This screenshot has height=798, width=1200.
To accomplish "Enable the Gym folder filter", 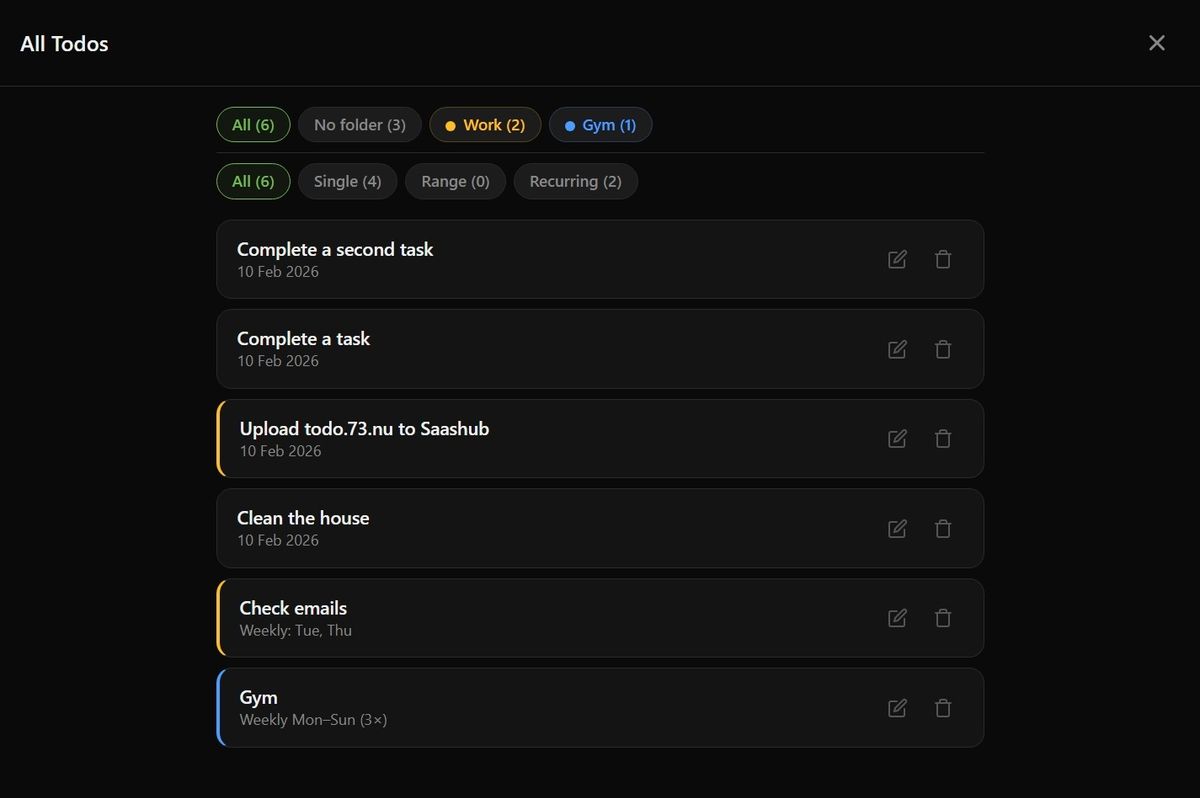I will click(600, 124).
